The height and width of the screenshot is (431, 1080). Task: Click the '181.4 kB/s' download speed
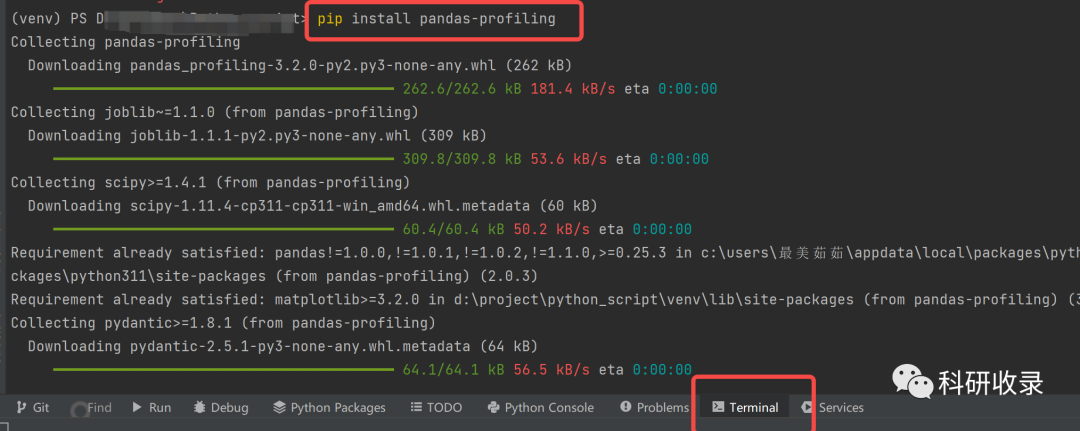point(572,89)
